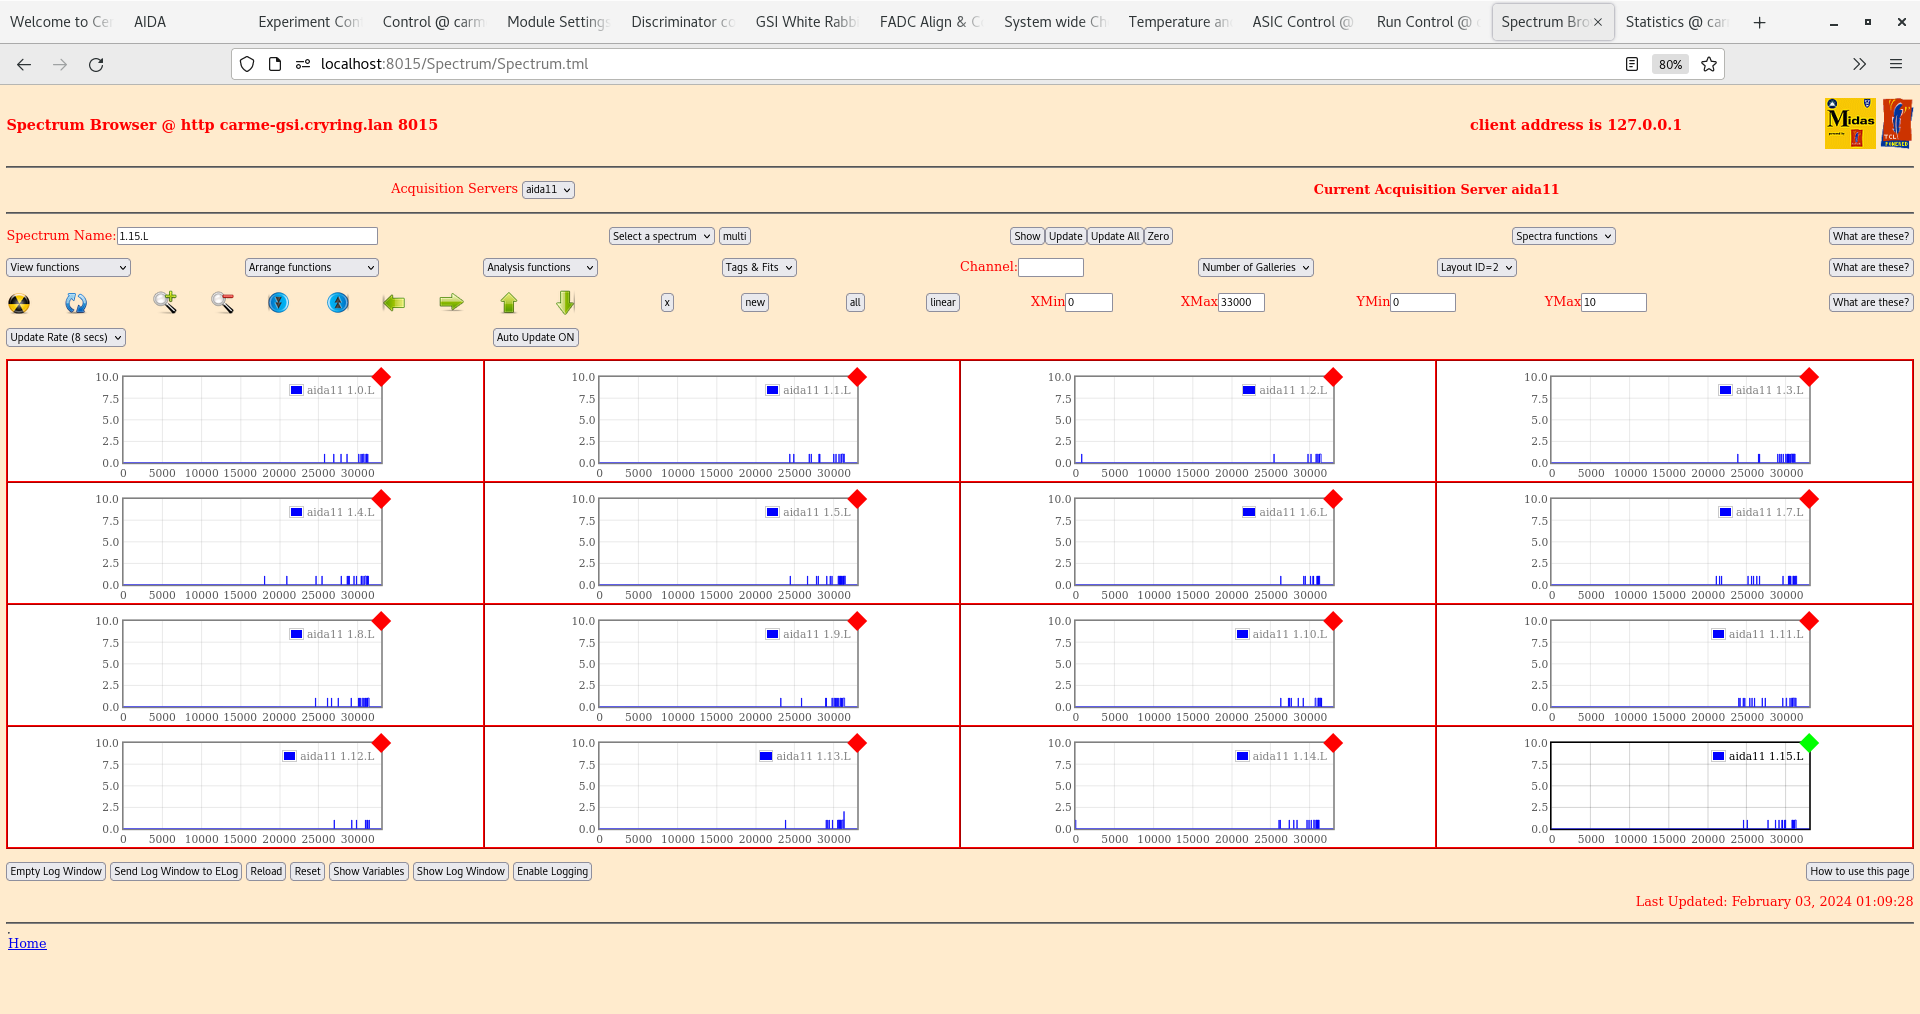Toggle the Auto Update ON button
Image resolution: width=1920 pixels, height=1014 pixels.
(535, 337)
